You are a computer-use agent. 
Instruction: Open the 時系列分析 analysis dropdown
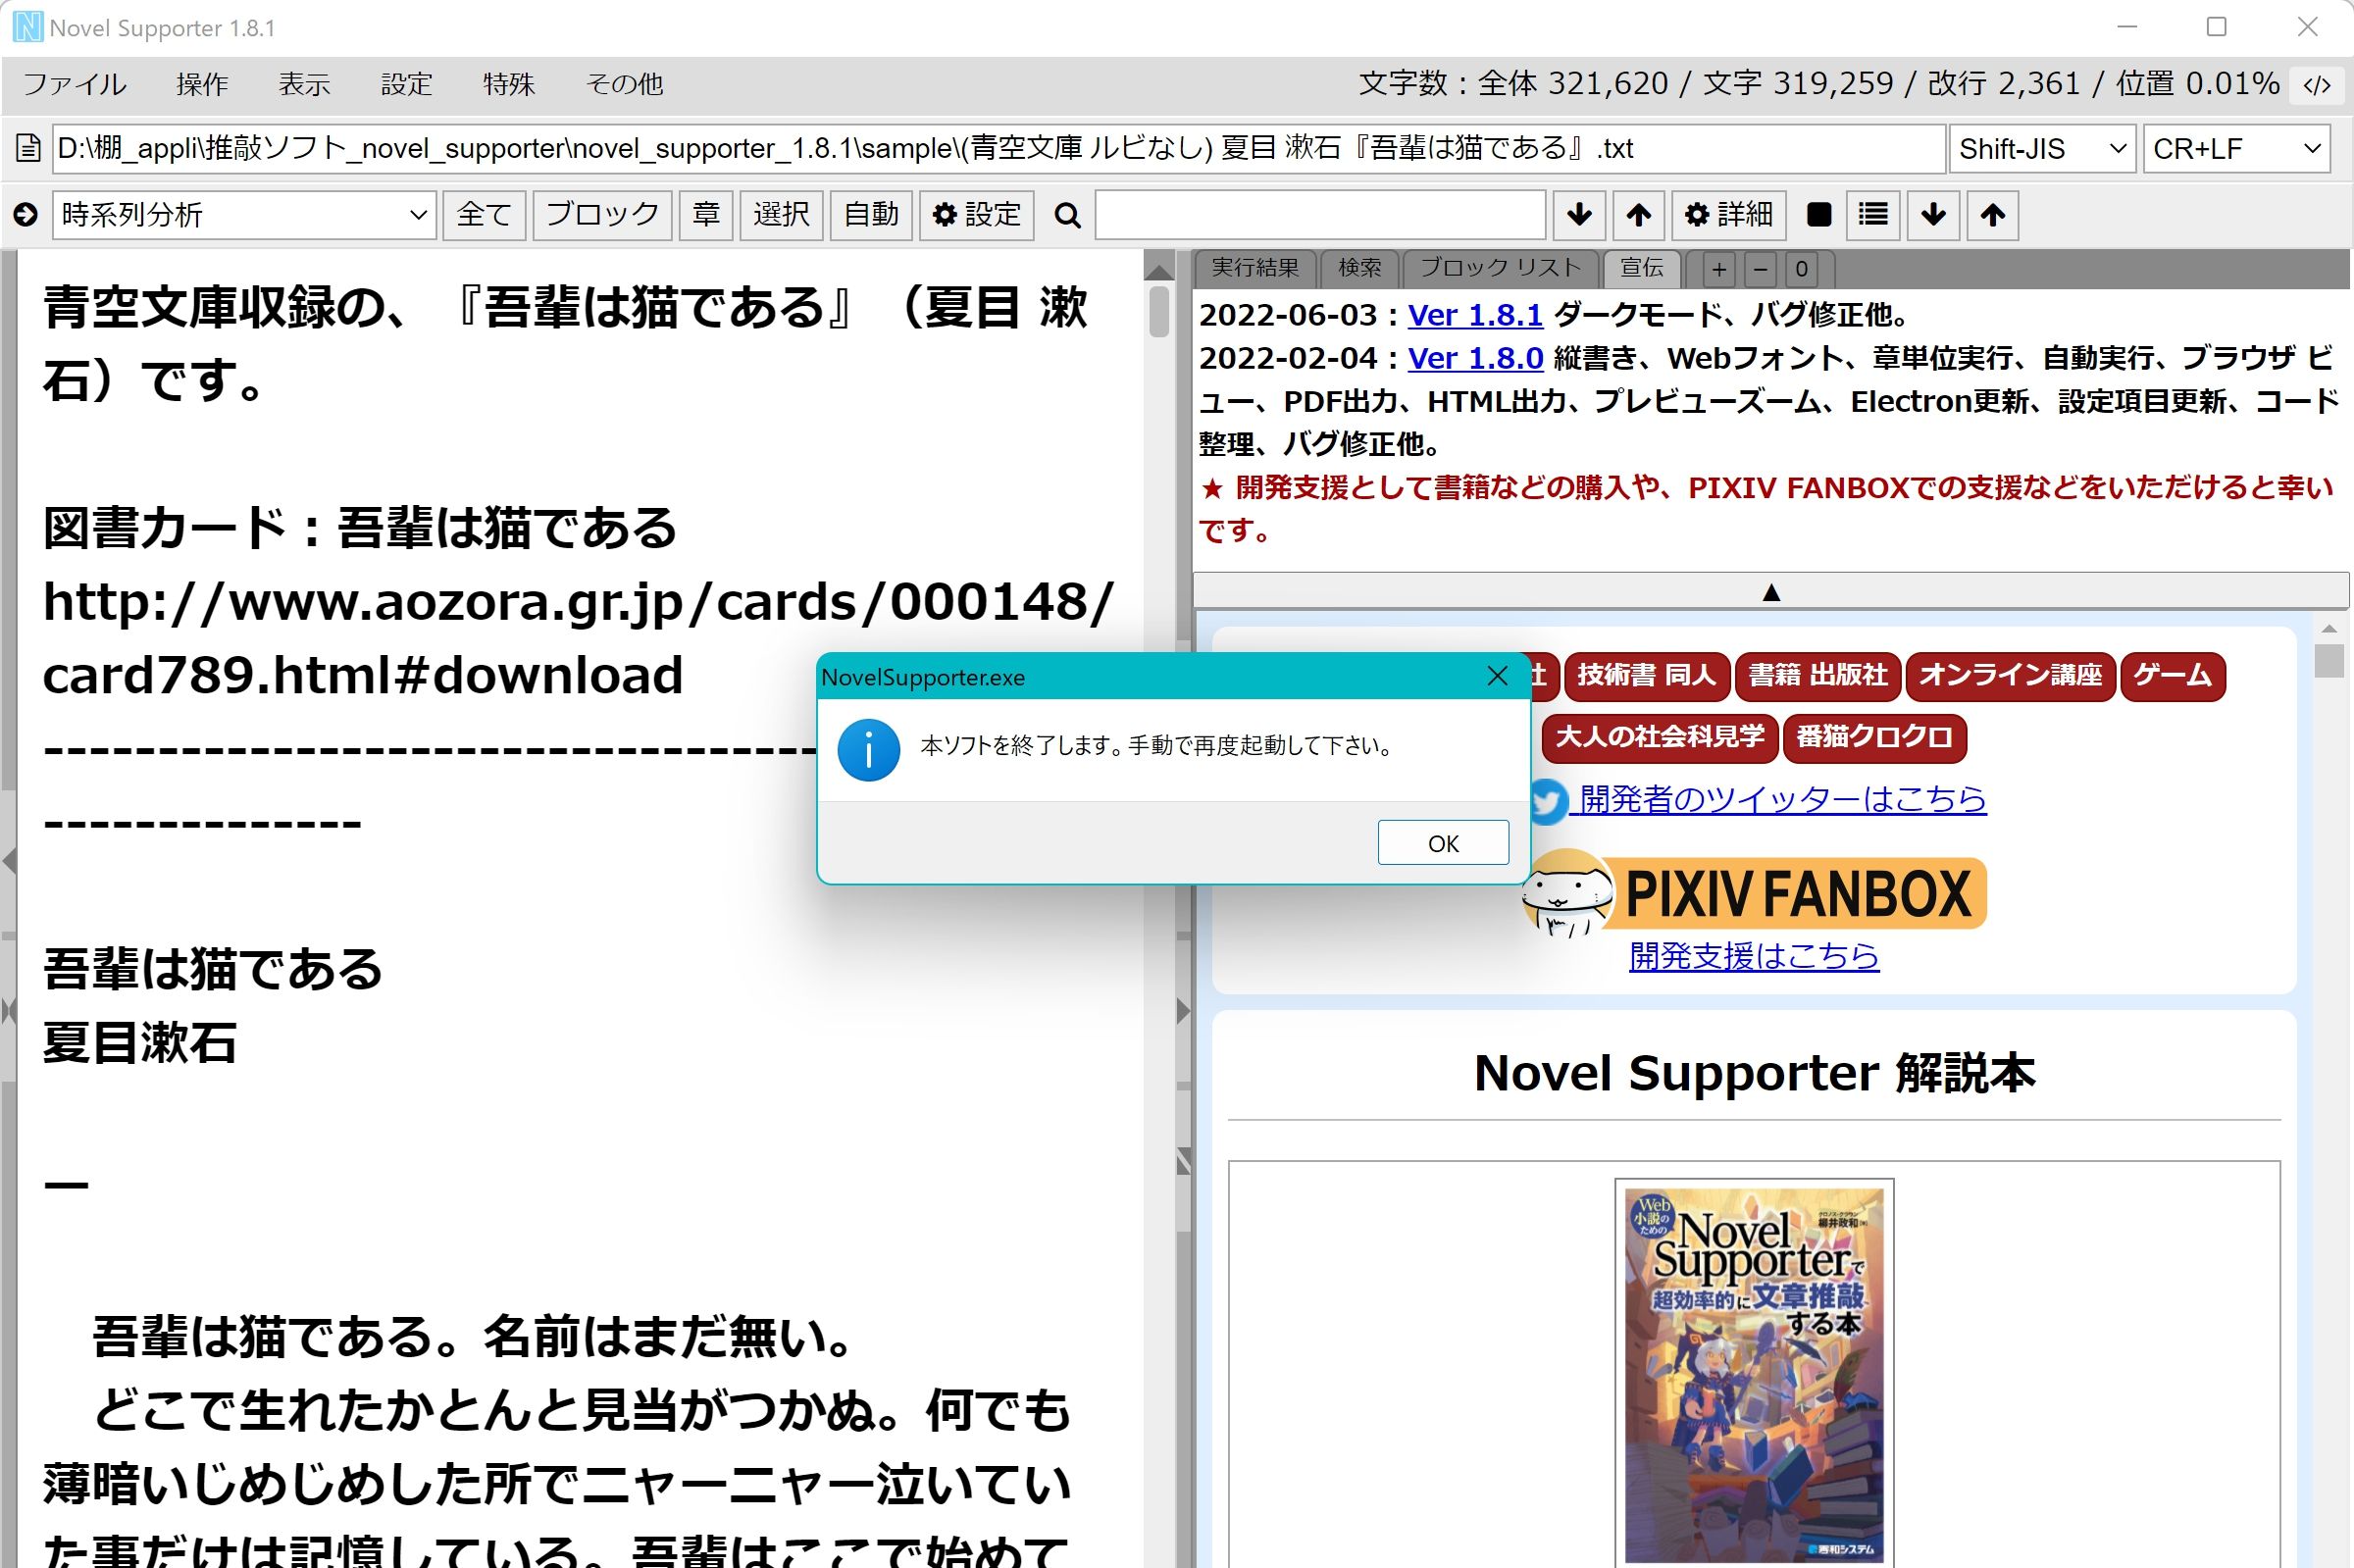244,215
